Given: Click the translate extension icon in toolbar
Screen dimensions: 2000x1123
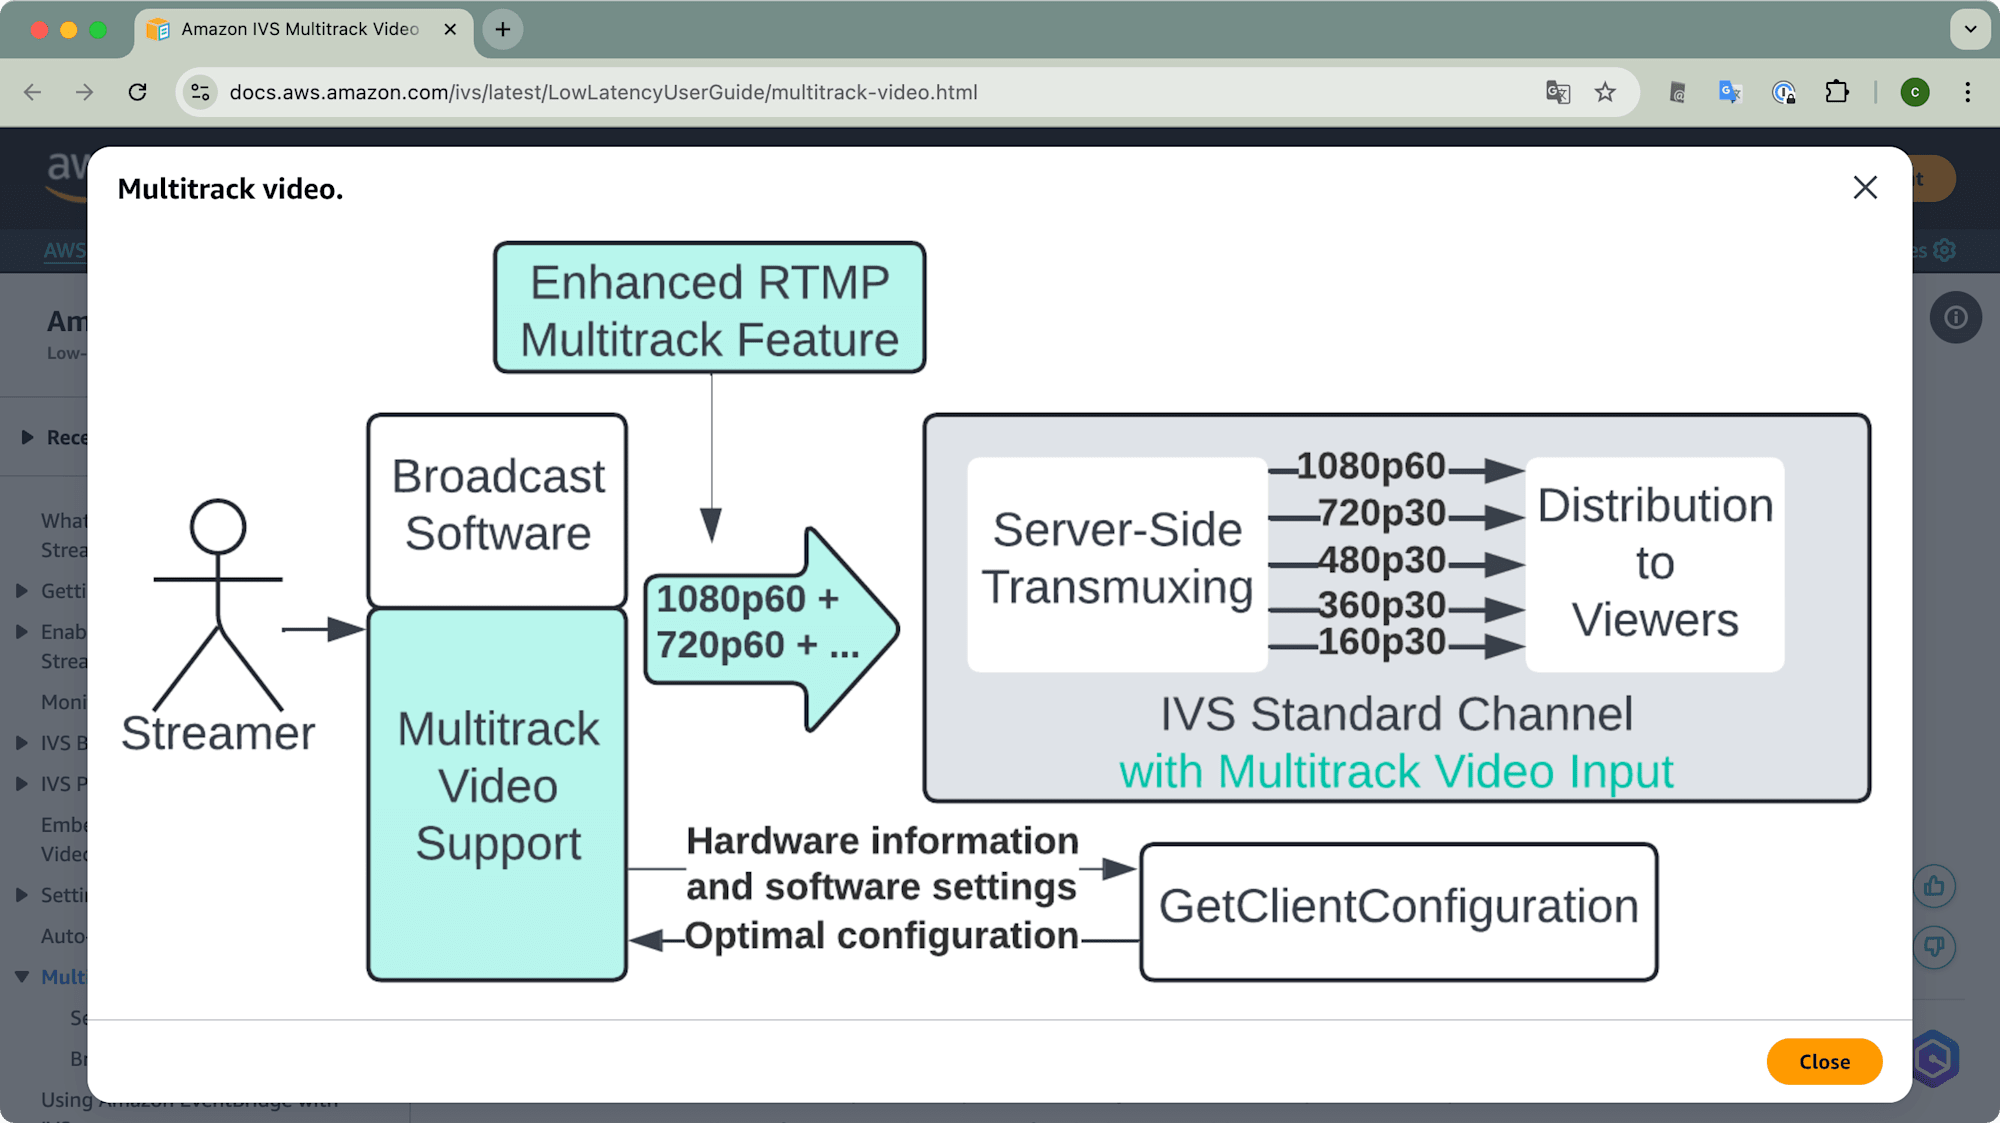Looking at the screenshot, I should point(1731,92).
